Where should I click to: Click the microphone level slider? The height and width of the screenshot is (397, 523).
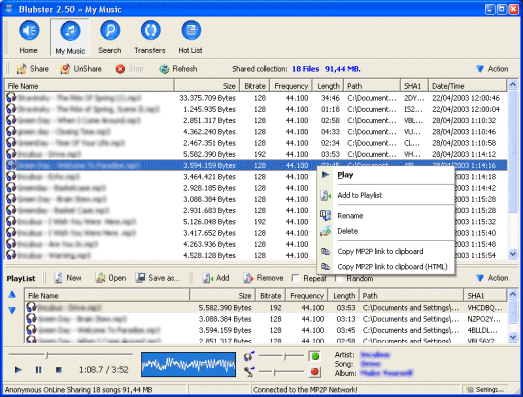pyautogui.click(x=281, y=372)
